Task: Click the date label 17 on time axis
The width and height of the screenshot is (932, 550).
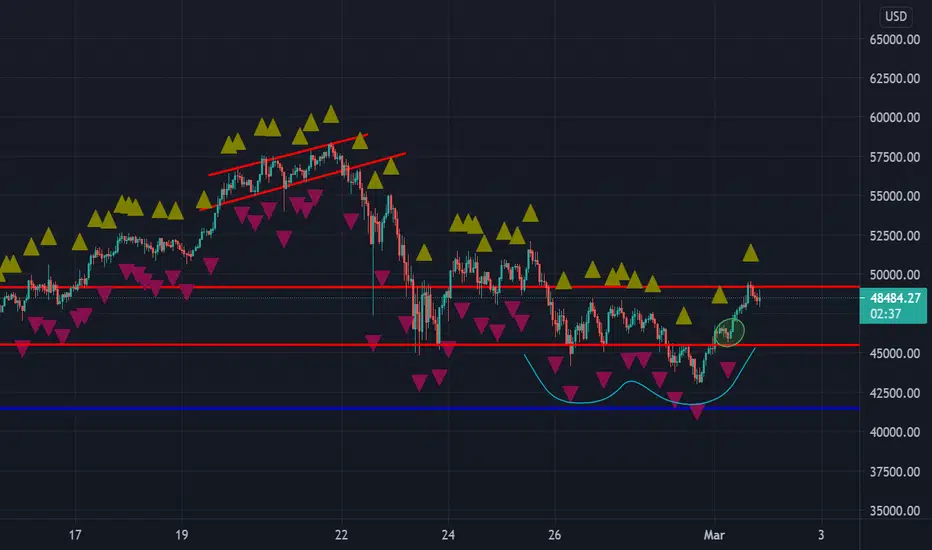Action: tap(75, 535)
